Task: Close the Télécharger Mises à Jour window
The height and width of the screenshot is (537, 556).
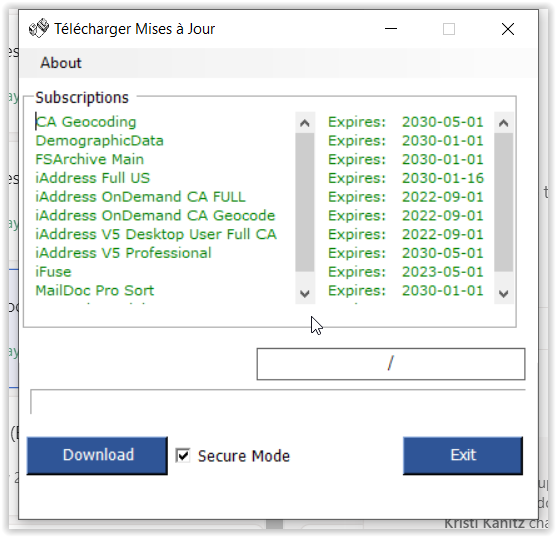Action: pyautogui.click(x=508, y=29)
